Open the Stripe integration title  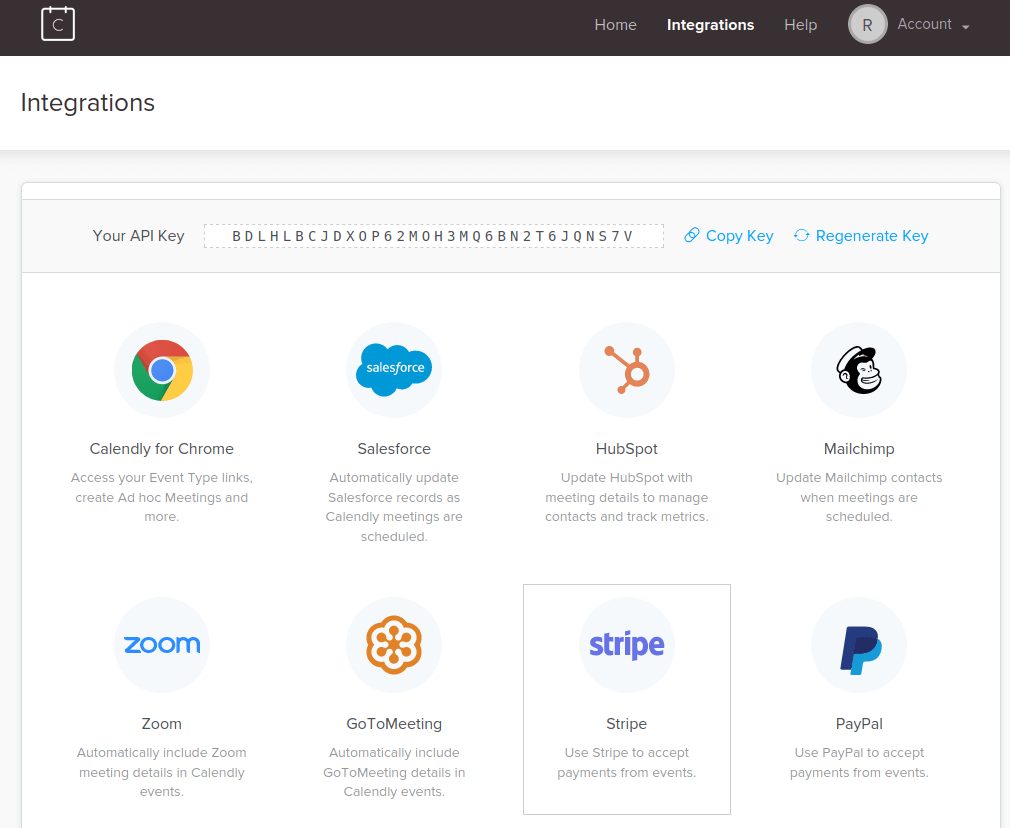point(627,724)
